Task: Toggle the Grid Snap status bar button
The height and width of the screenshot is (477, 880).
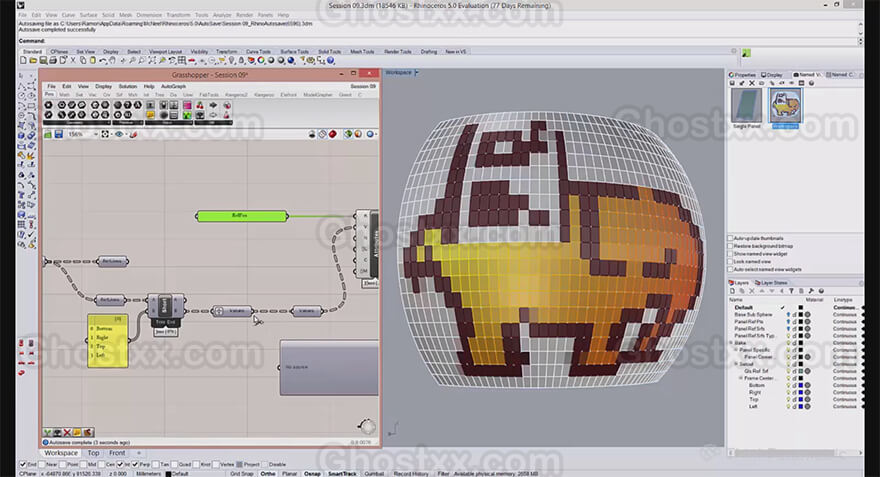Action: 242,474
